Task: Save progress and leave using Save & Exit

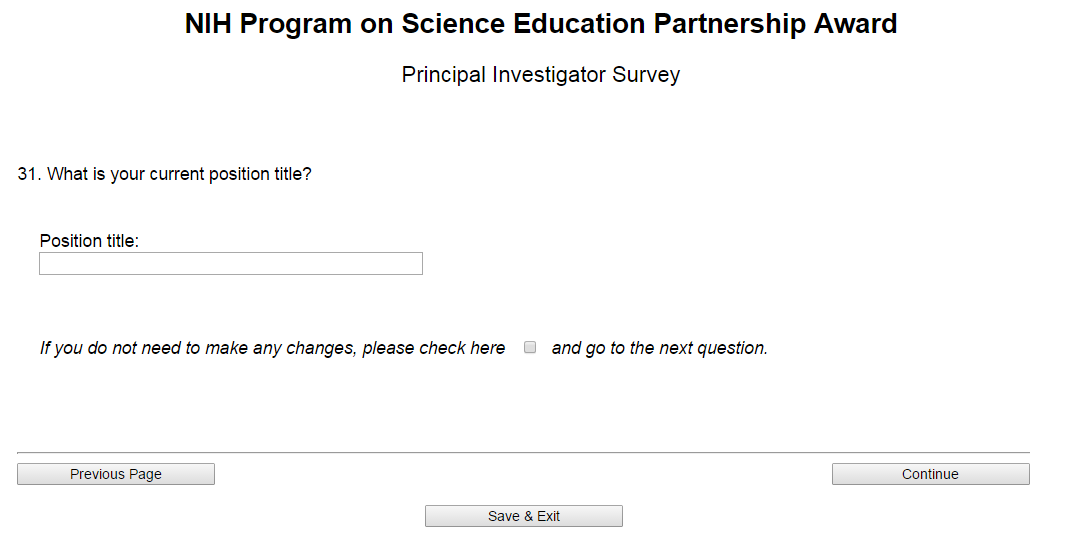Action: tap(523, 516)
